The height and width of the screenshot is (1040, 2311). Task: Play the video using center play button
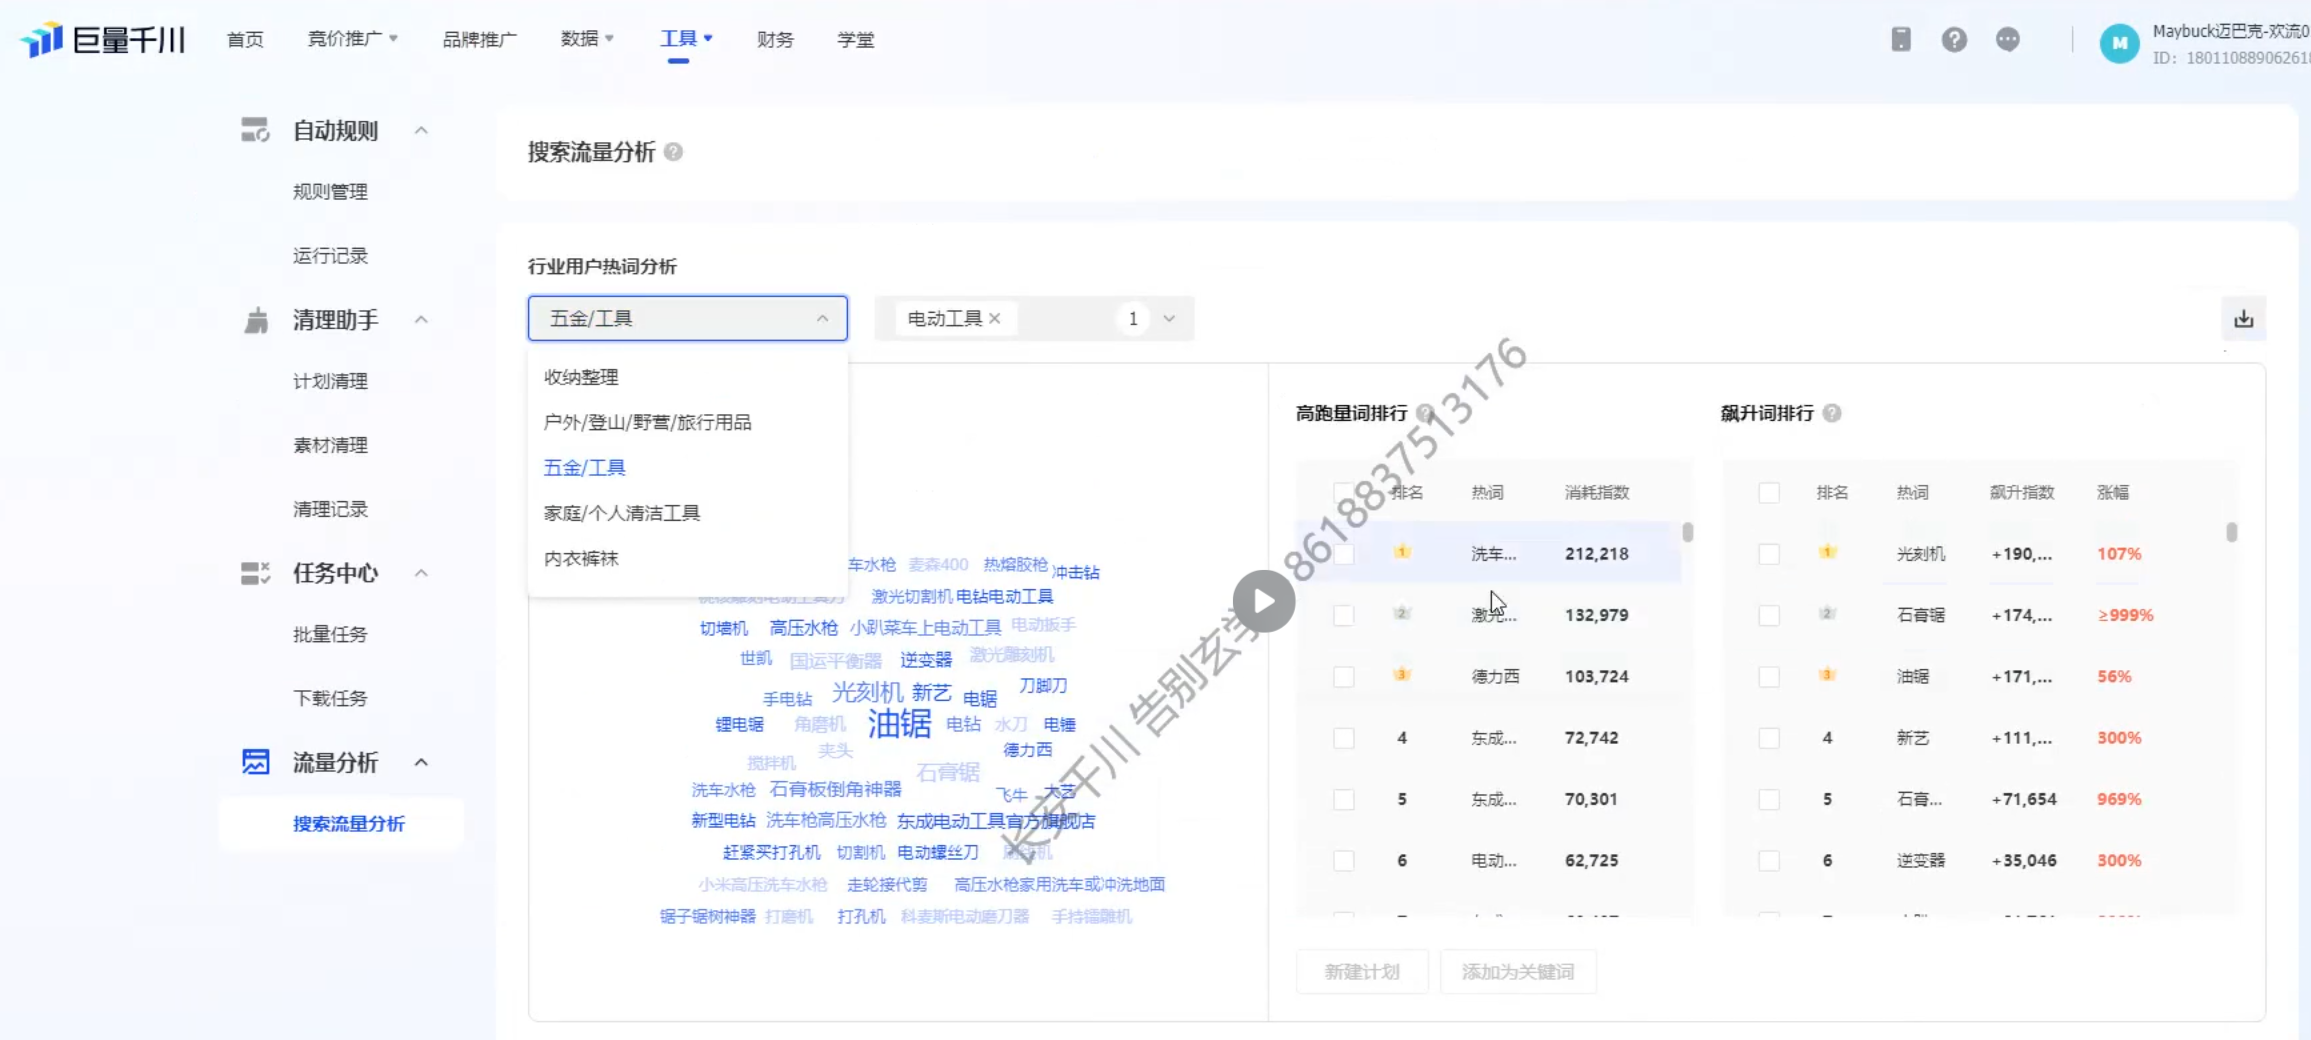1263,602
